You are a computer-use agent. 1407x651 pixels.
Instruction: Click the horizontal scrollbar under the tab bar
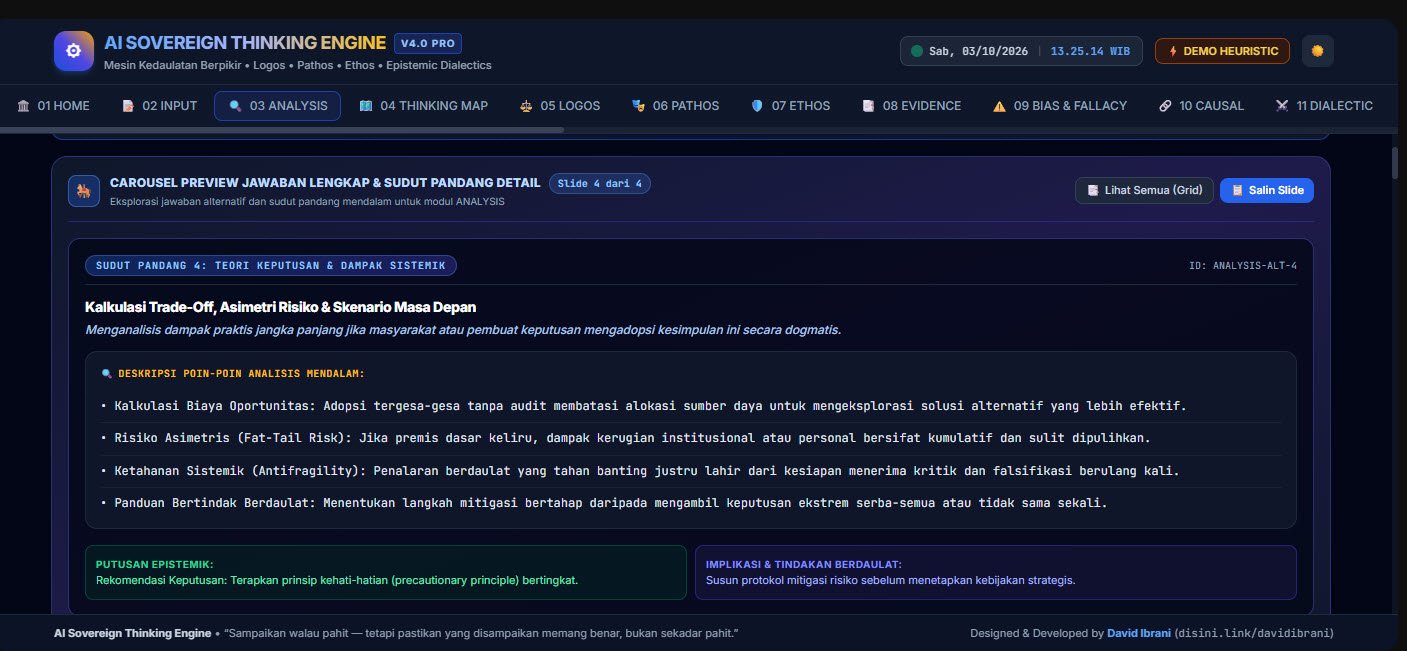point(282,129)
